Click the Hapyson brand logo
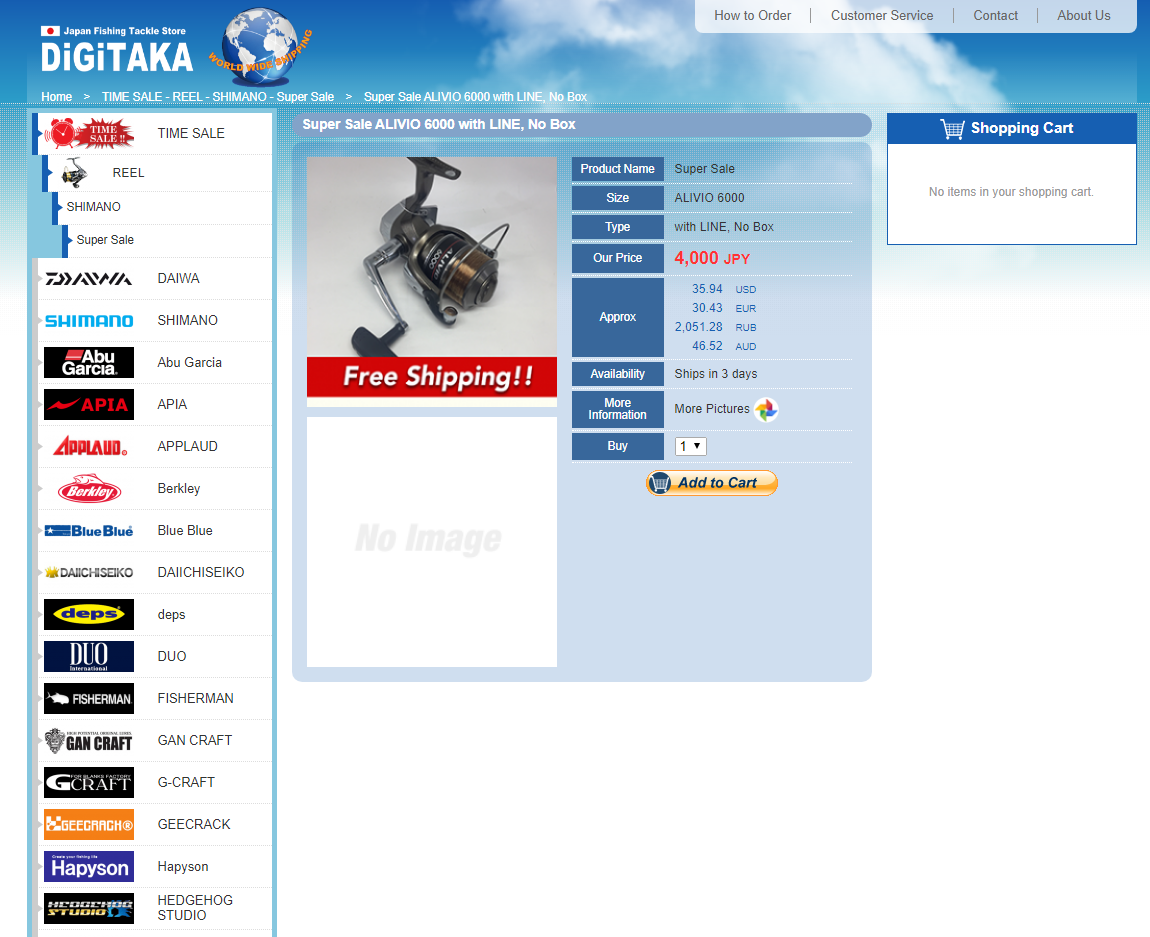Image resolution: width=1150 pixels, height=937 pixels. pos(89,867)
